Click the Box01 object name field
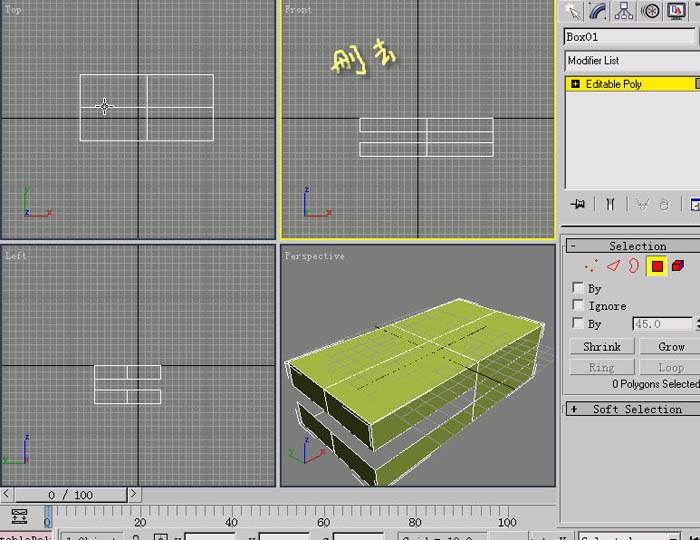This screenshot has width=700, height=540. (x=629, y=37)
